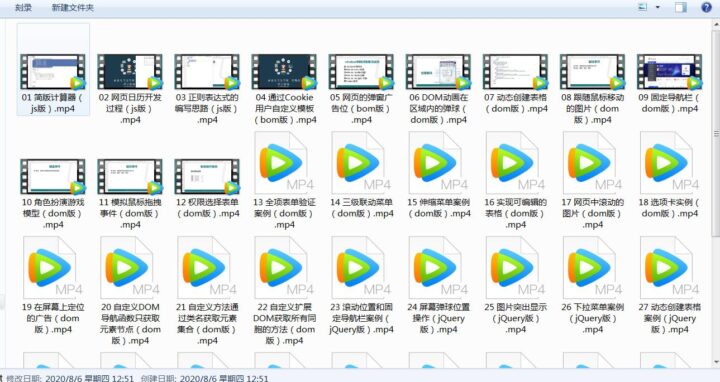Select the 06 DOM动画在区域内的弹球 thumbnail
This screenshot has width=720, height=382.
[x=439, y=72]
